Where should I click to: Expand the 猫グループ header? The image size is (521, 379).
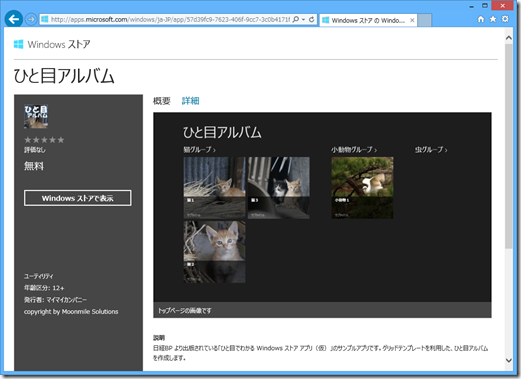pyautogui.click(x=200, y=150)
